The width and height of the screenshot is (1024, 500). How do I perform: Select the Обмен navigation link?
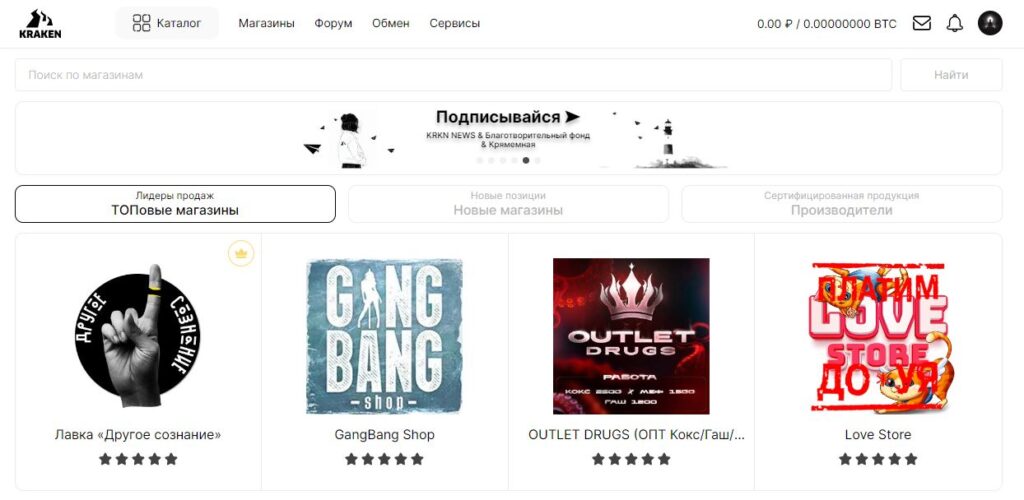(391, 23)
